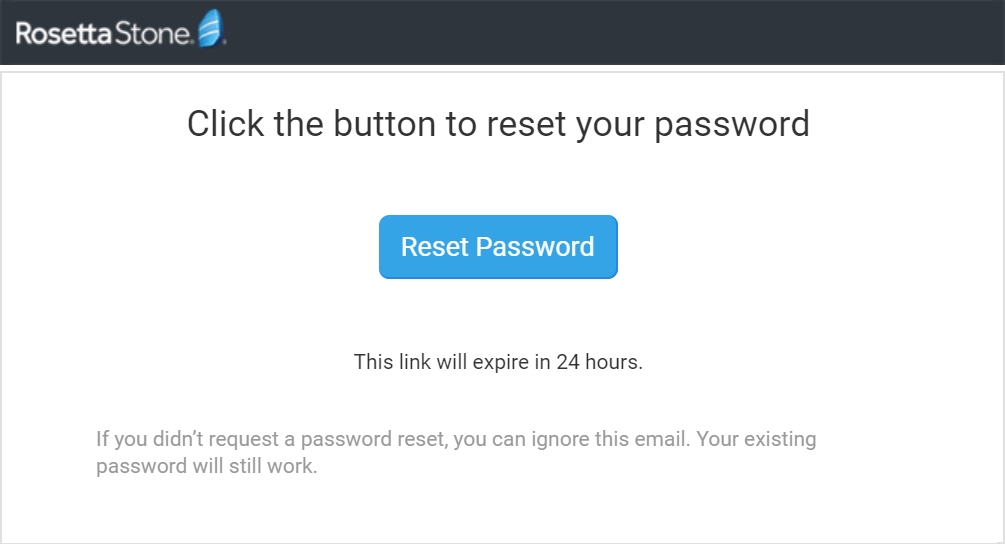Click the "24 hours" text
The width and height of the screenshot is (1005, 544).
599,362
